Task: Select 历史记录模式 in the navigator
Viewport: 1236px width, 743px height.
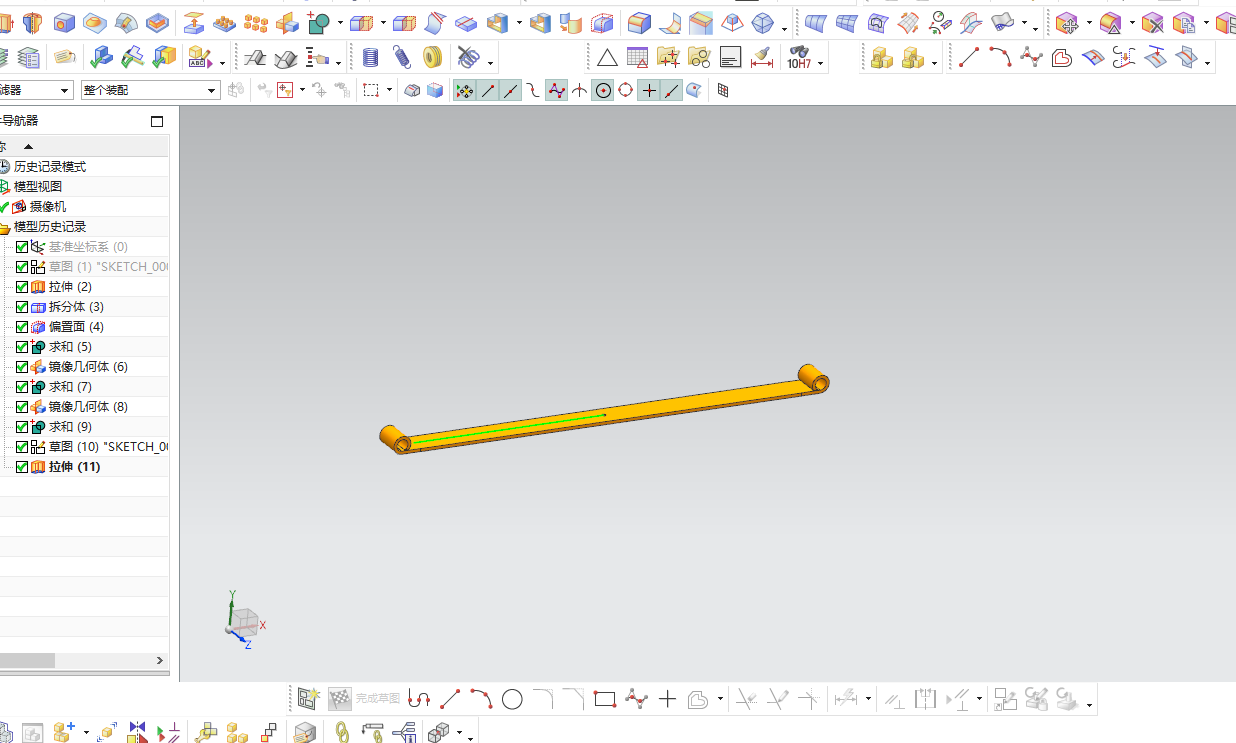Action: tap(50, 167)
